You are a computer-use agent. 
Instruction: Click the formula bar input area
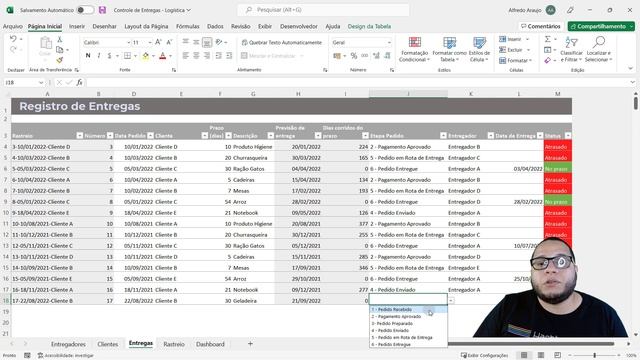tap(357, 82)
